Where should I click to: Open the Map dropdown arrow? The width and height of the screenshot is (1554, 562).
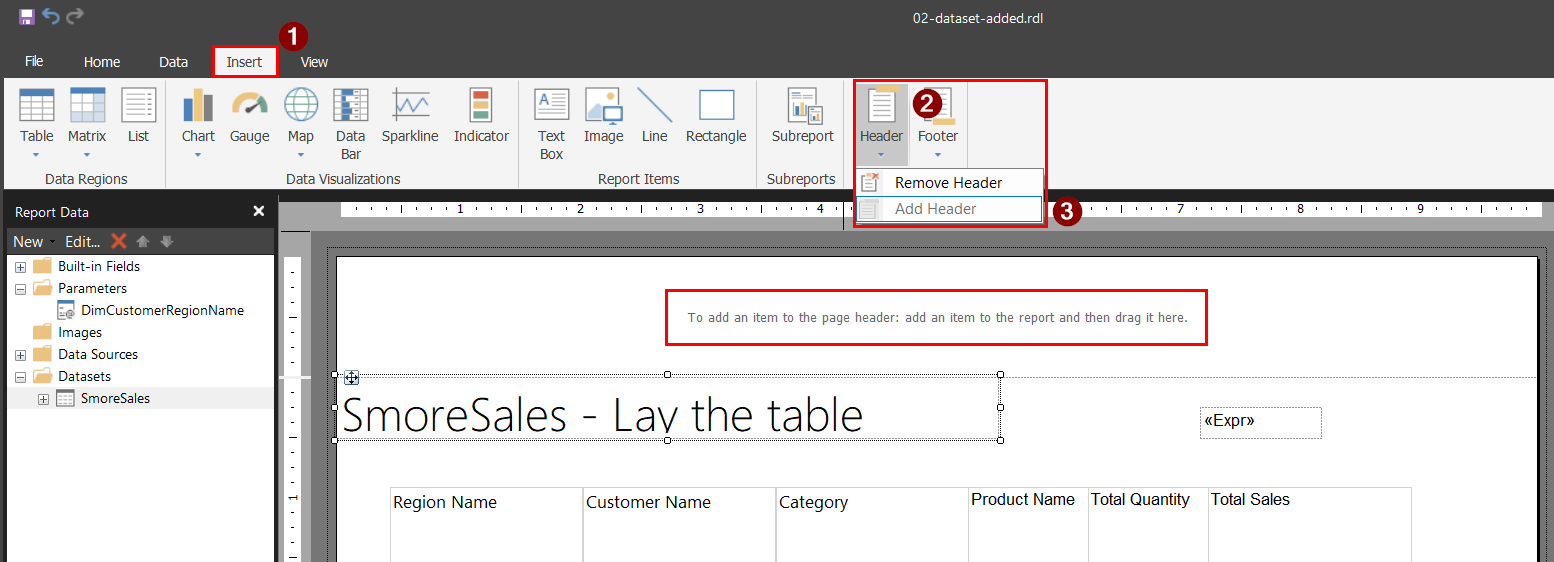(300, 155)
